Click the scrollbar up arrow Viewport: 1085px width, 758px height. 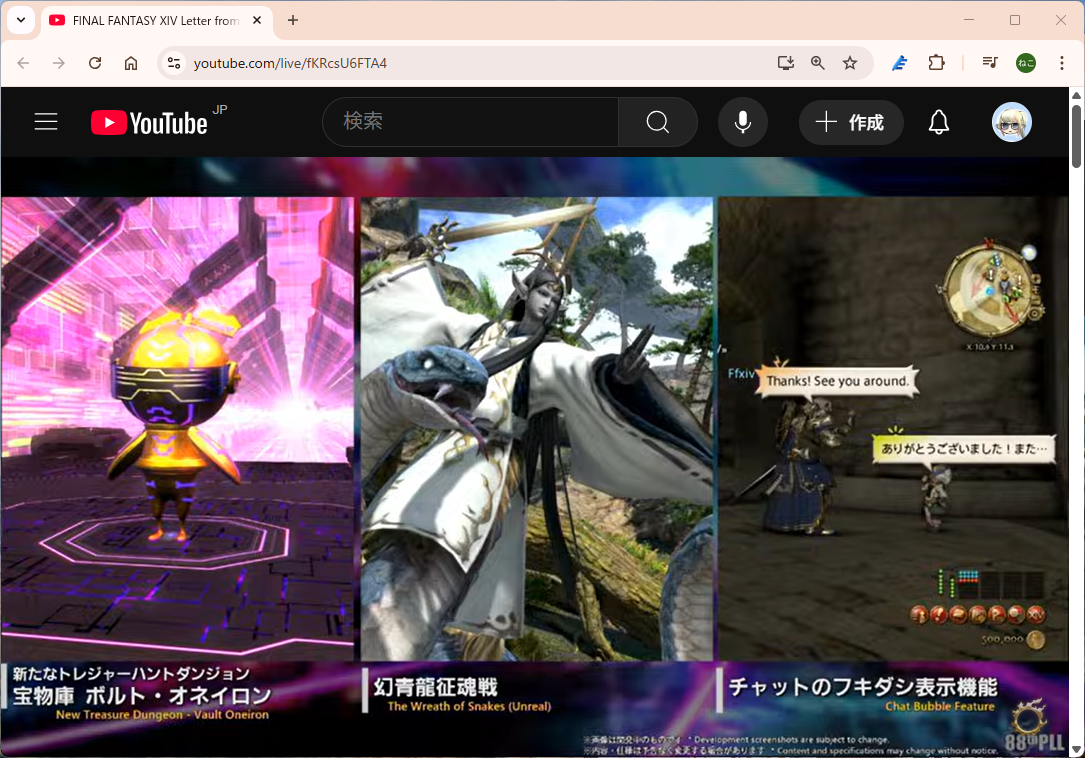pos(1077,95)
